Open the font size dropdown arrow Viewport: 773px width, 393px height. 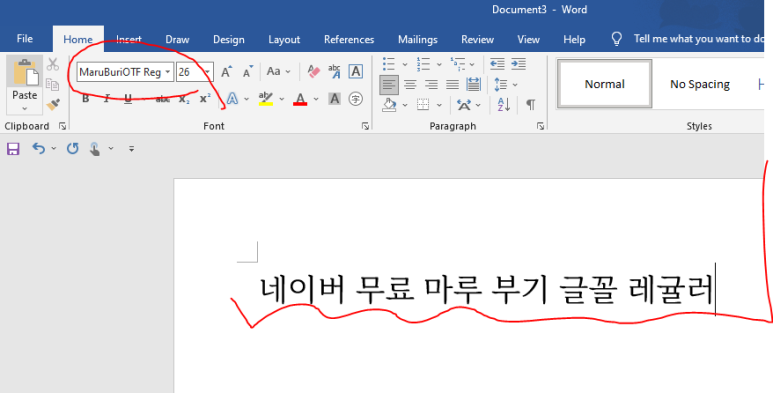pos(208,72)
